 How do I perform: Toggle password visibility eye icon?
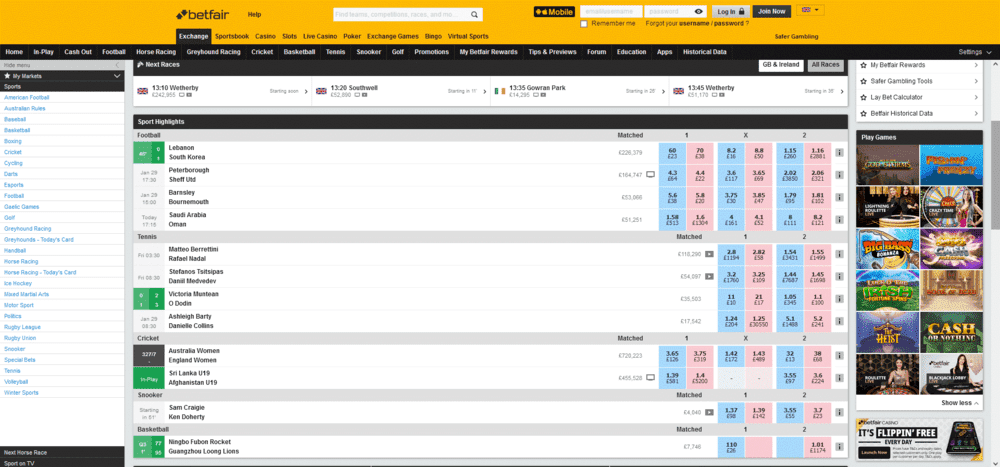tap(699, 11)
